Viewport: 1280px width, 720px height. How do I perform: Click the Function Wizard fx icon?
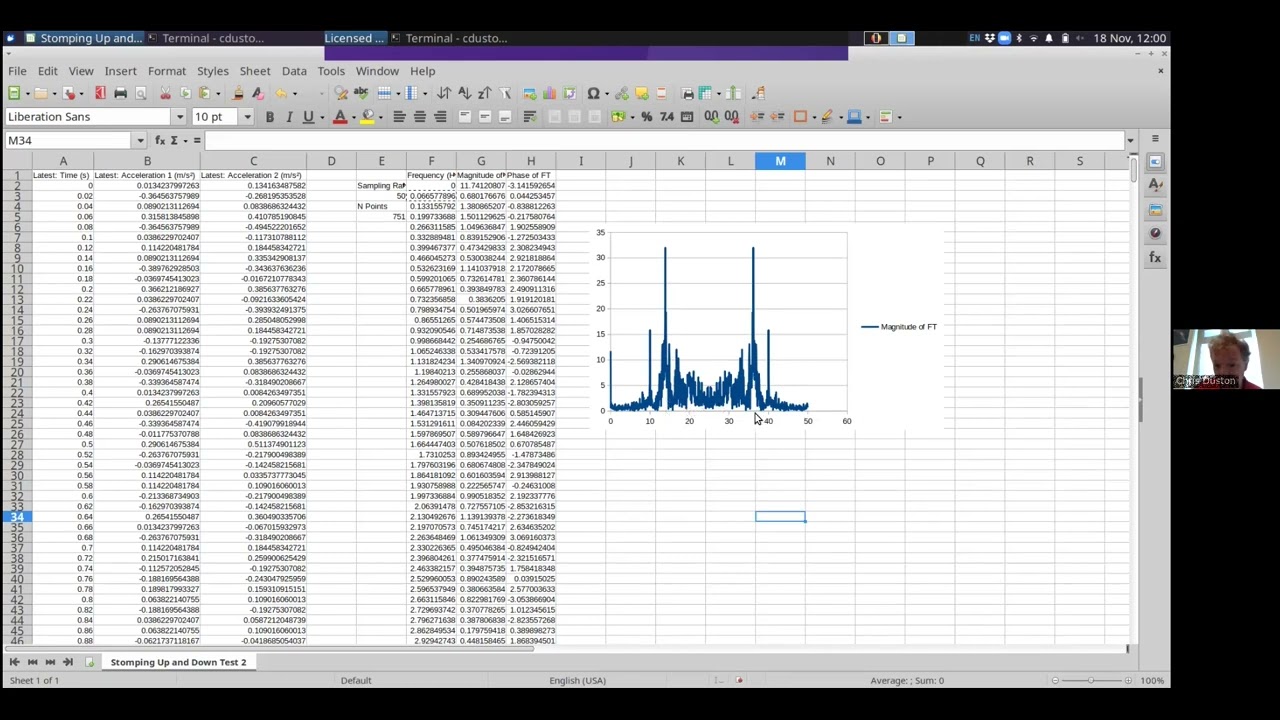159,141
